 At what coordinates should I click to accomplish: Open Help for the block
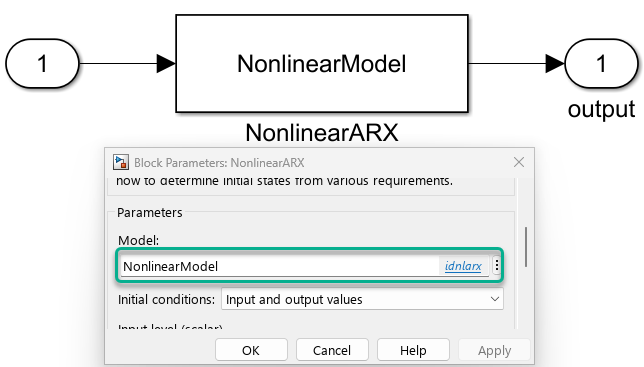click(x=413, y=350)
